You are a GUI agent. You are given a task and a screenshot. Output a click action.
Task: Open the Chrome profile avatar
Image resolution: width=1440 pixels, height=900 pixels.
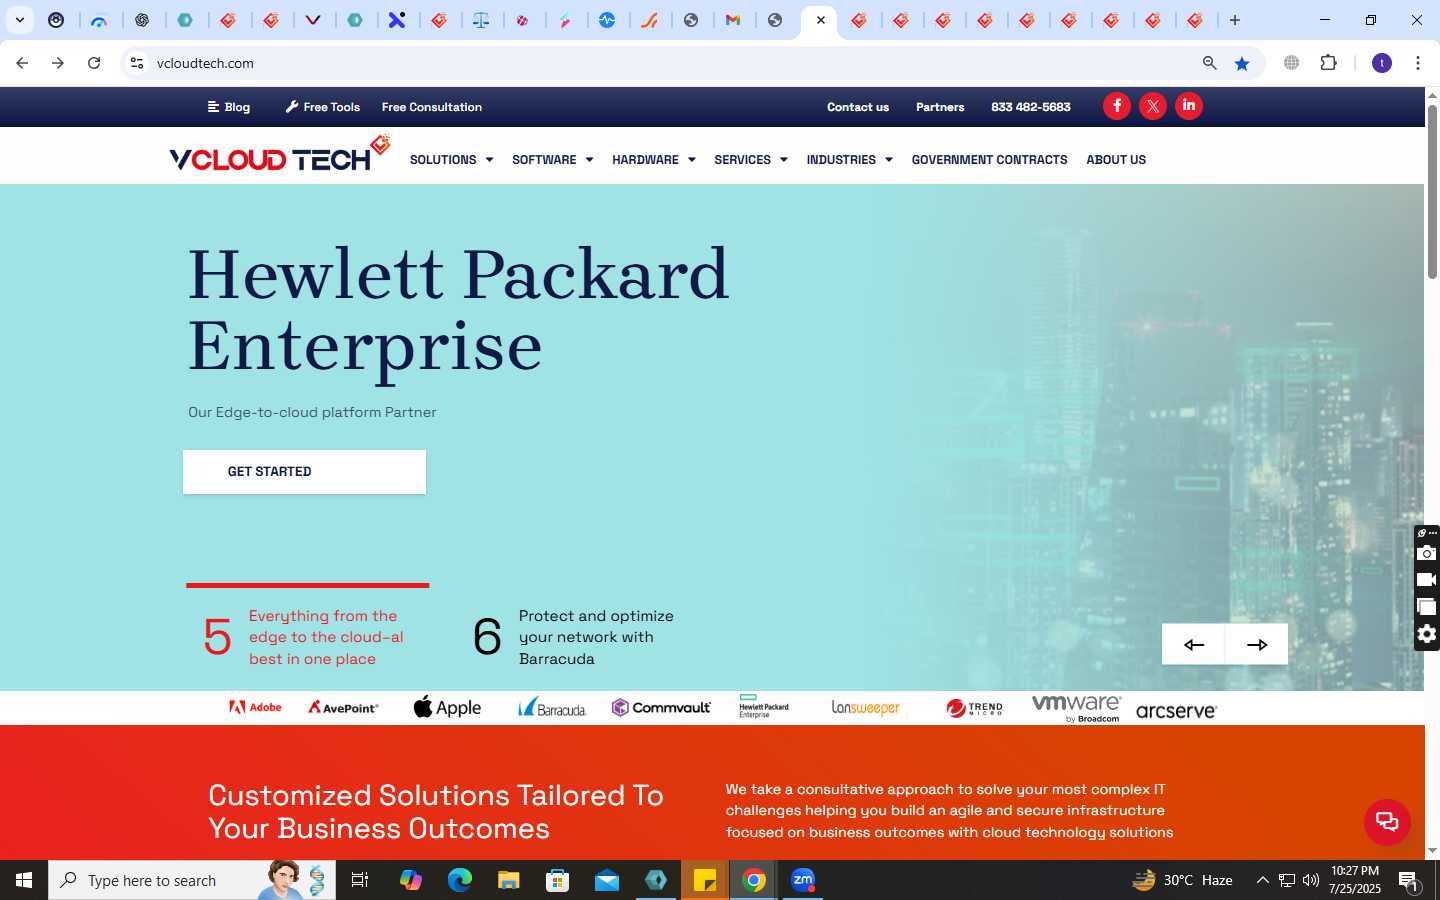1382,63
